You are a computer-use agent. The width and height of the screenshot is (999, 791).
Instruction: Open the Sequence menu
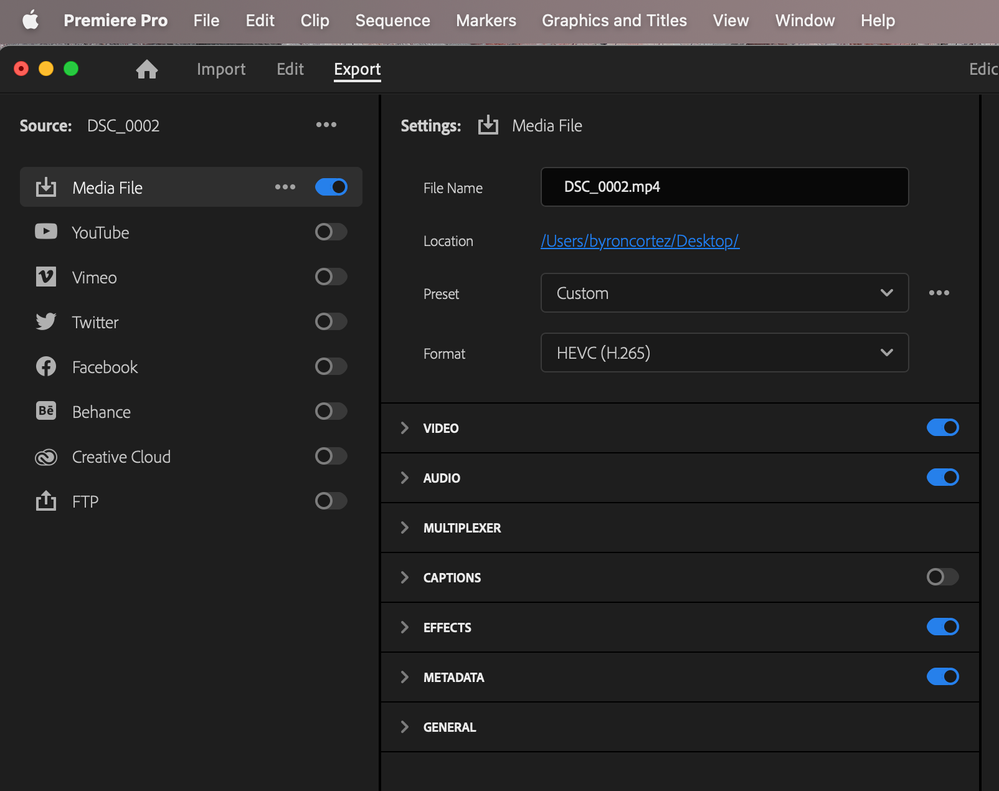(x=392, y=20)
